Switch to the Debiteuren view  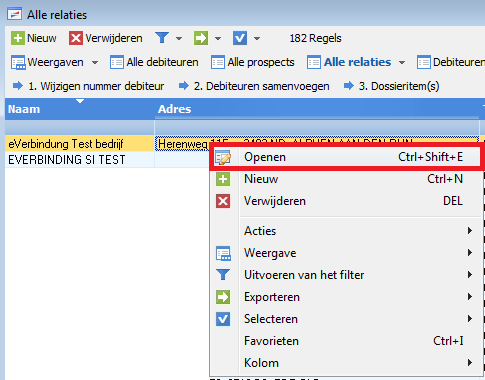(x=451, y=62)
